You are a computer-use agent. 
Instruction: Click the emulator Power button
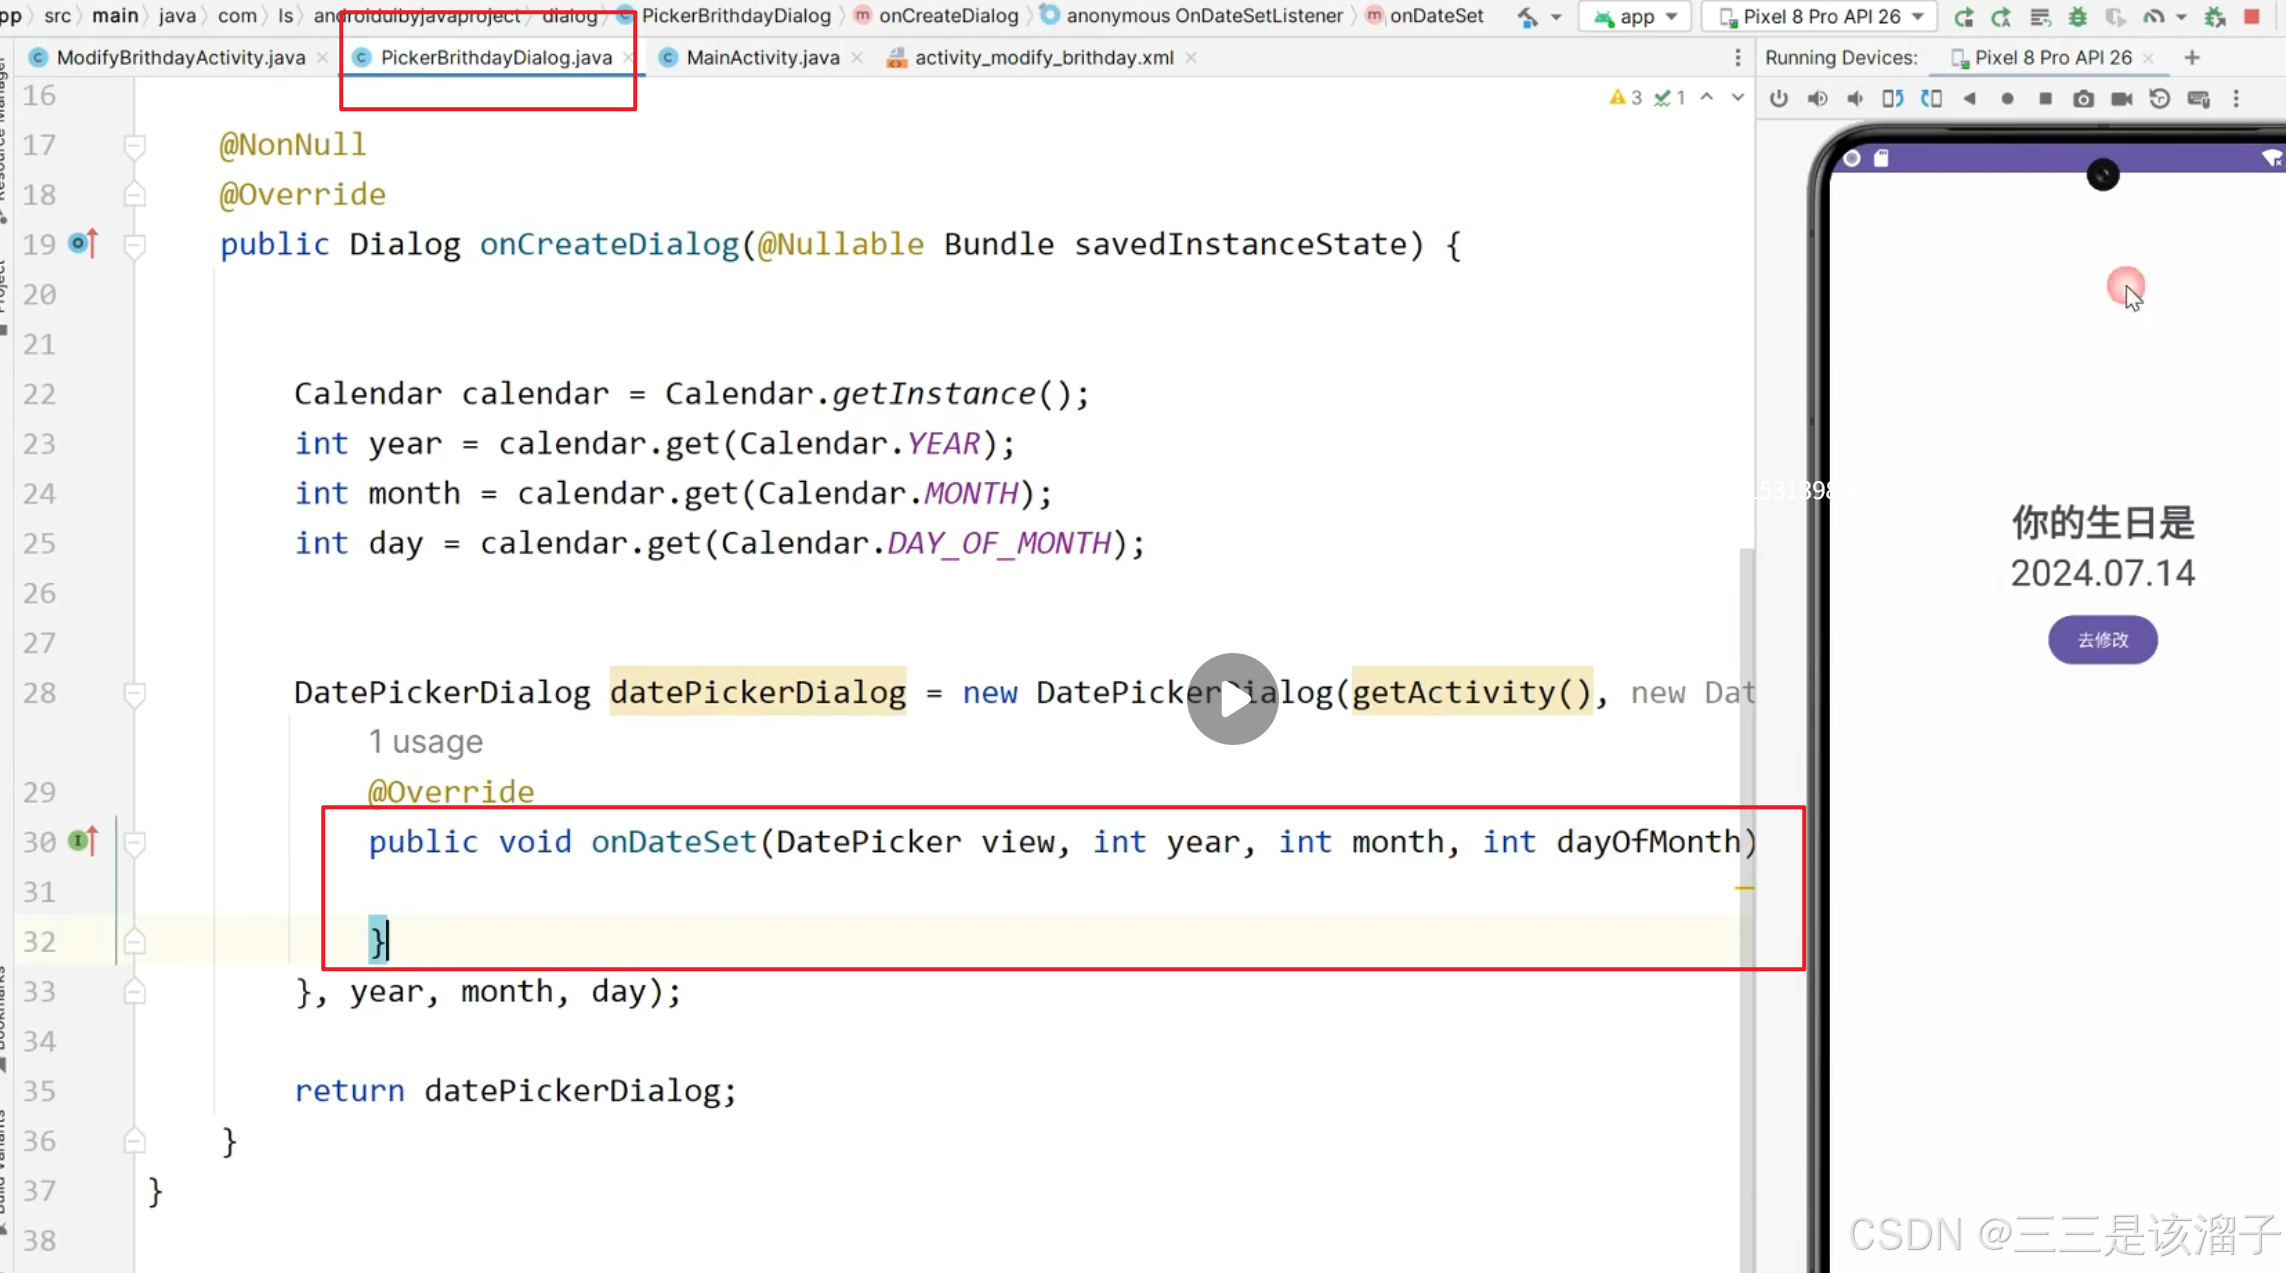click(x=1778, y=98)
